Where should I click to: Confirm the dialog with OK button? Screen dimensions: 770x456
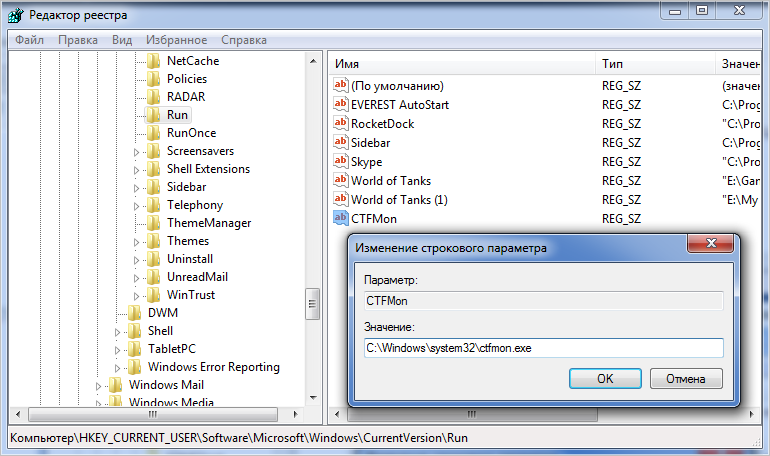click(x=605, y=378)
